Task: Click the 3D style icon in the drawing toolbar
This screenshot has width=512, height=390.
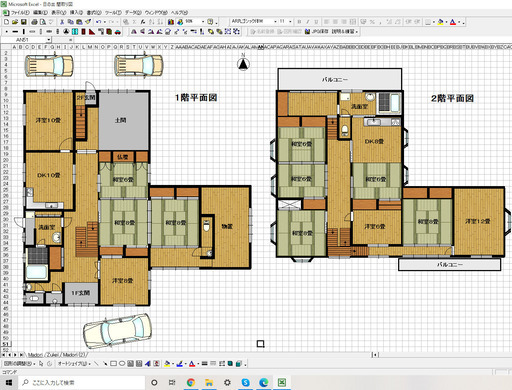Action: point(238,364)
